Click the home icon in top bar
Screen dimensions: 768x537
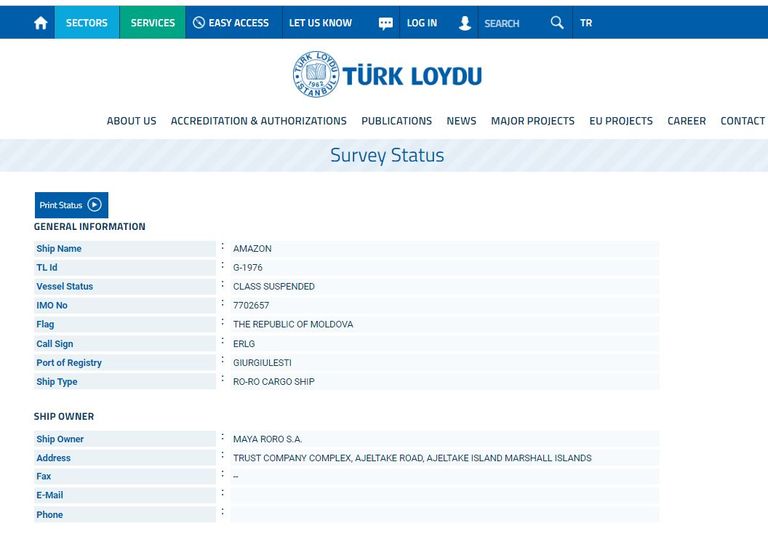(40, 23)
